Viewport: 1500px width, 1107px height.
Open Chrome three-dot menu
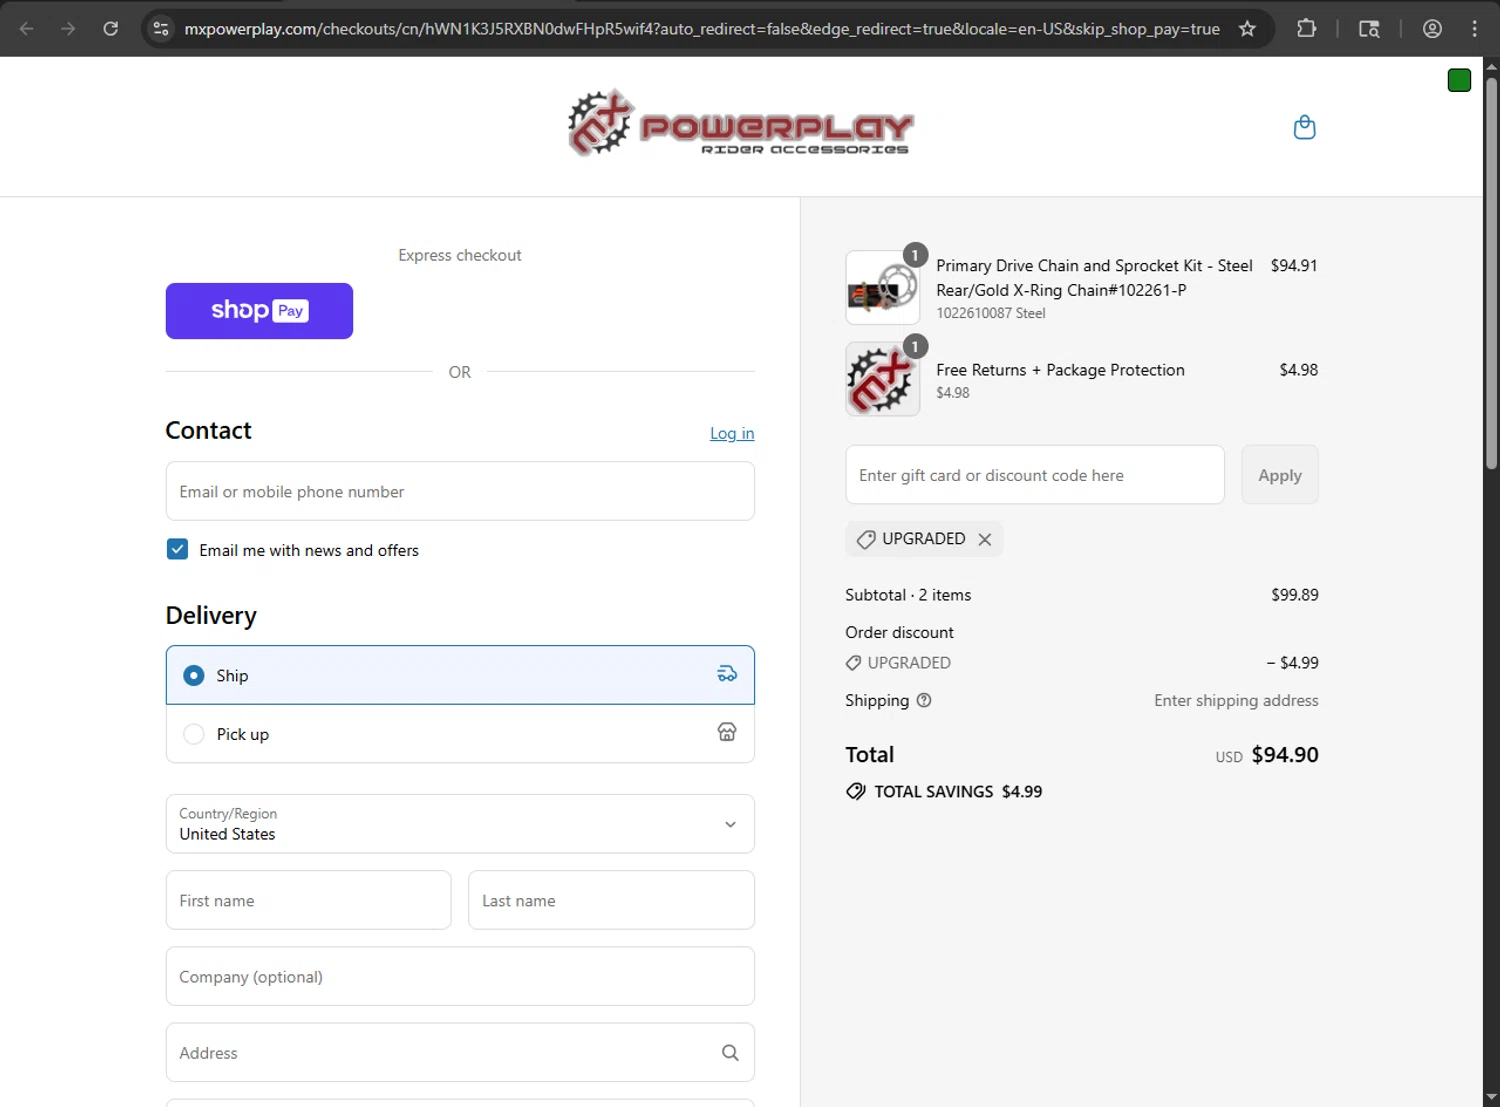(x=1474, y=28)
